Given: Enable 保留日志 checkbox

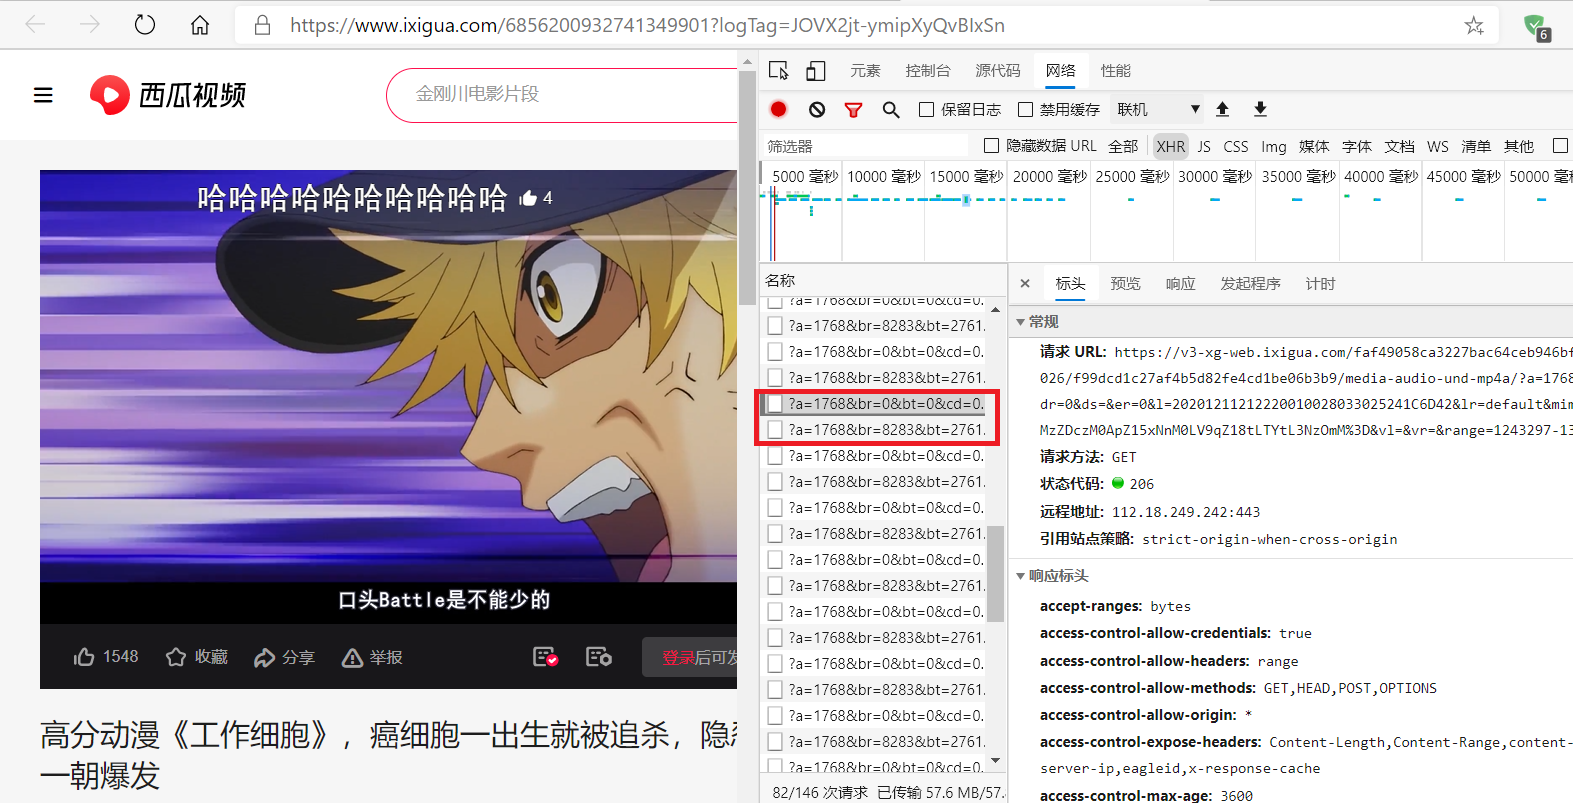Looking at the screenshot, I should point(926,109).
